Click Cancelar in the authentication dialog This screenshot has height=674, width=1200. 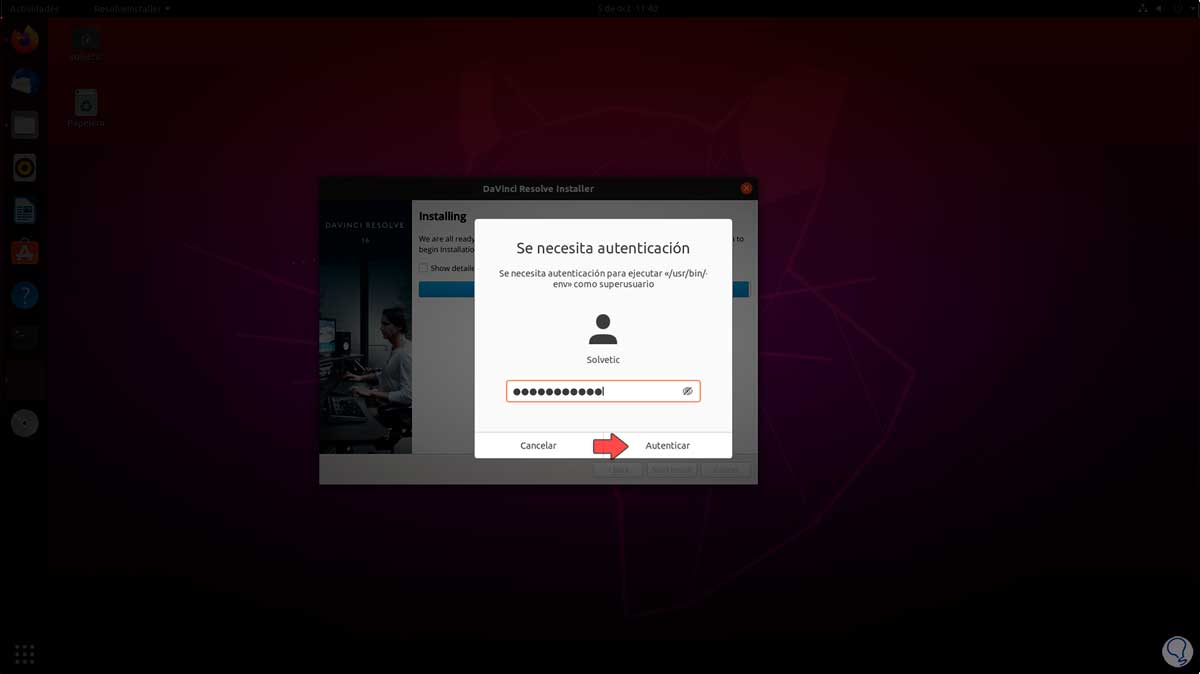tap(538, 445)
